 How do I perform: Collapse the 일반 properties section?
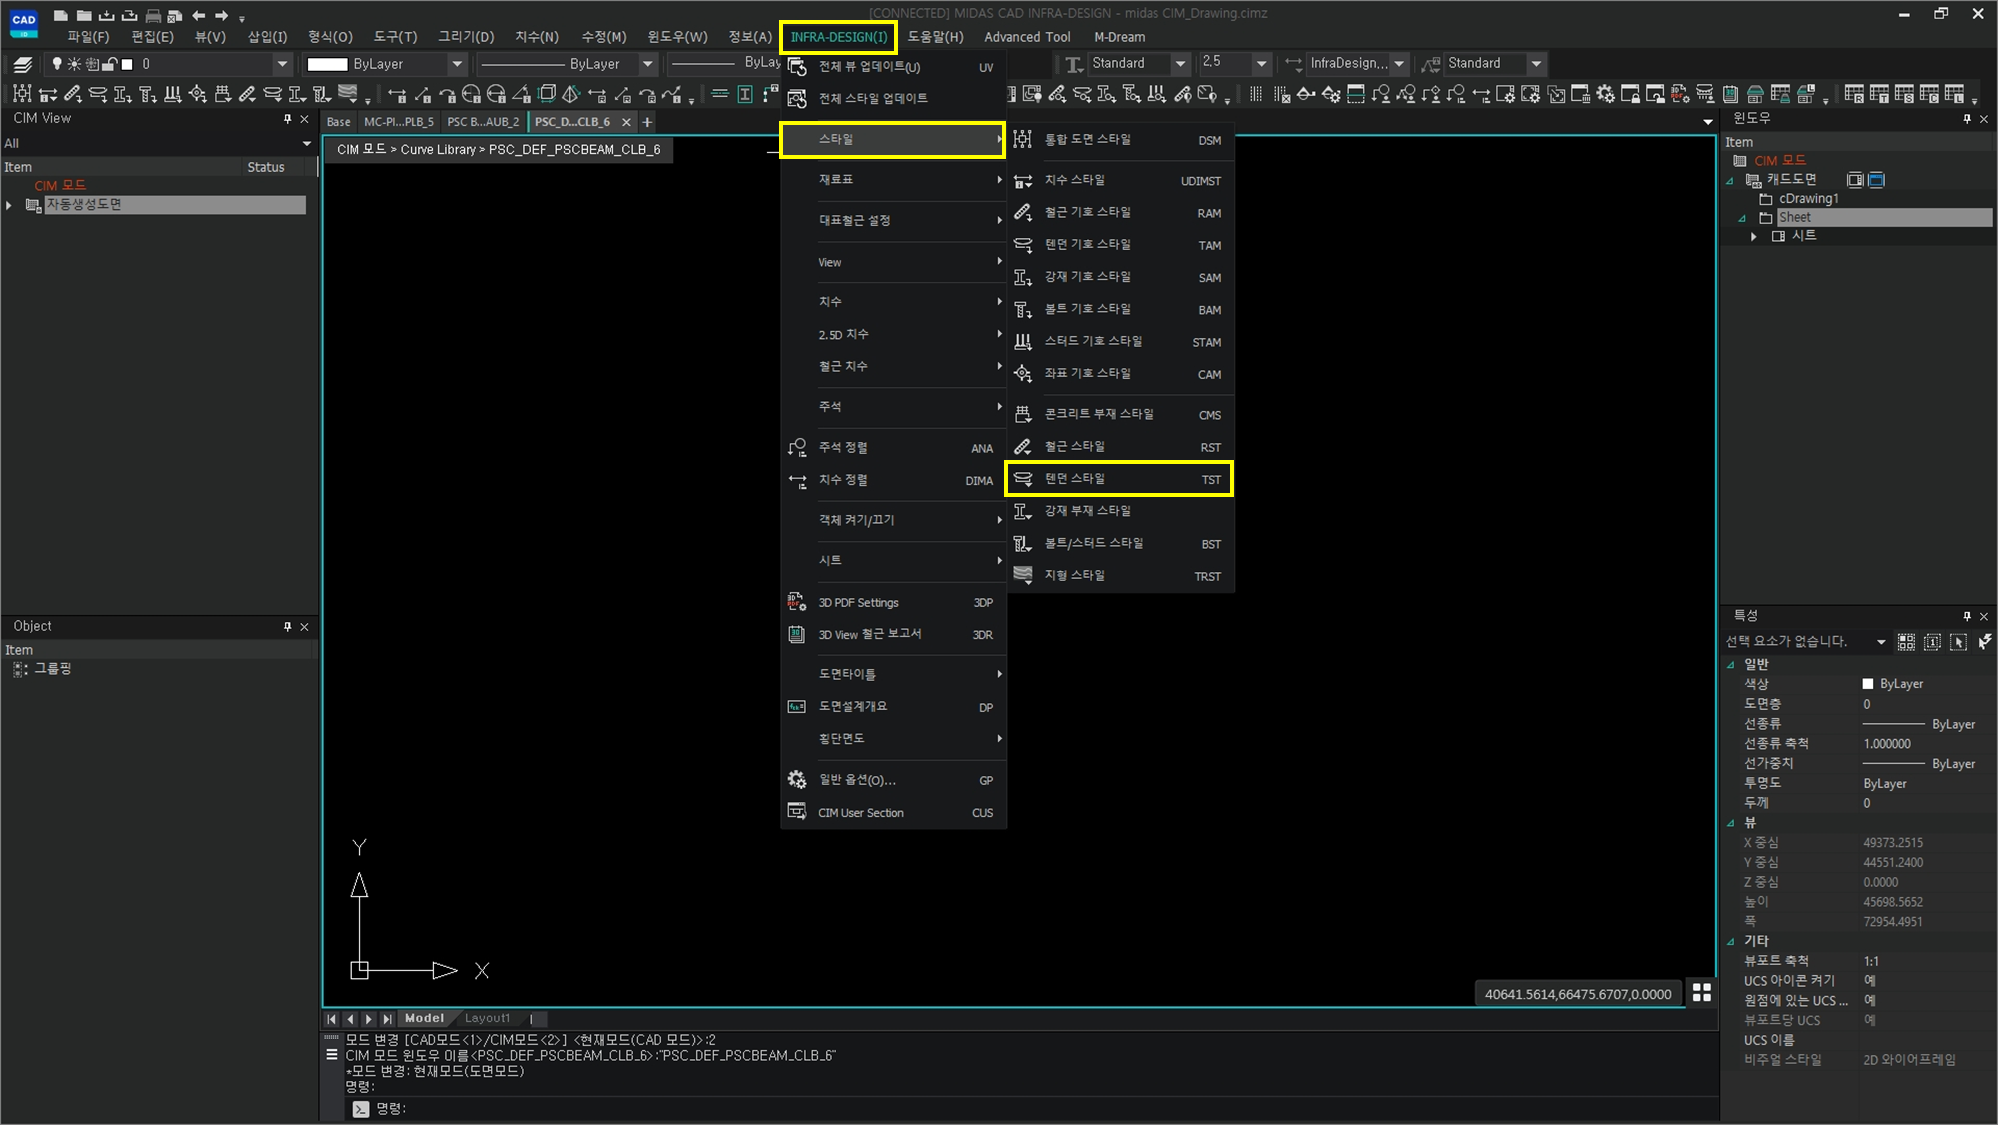click(x=1730, y=664)
